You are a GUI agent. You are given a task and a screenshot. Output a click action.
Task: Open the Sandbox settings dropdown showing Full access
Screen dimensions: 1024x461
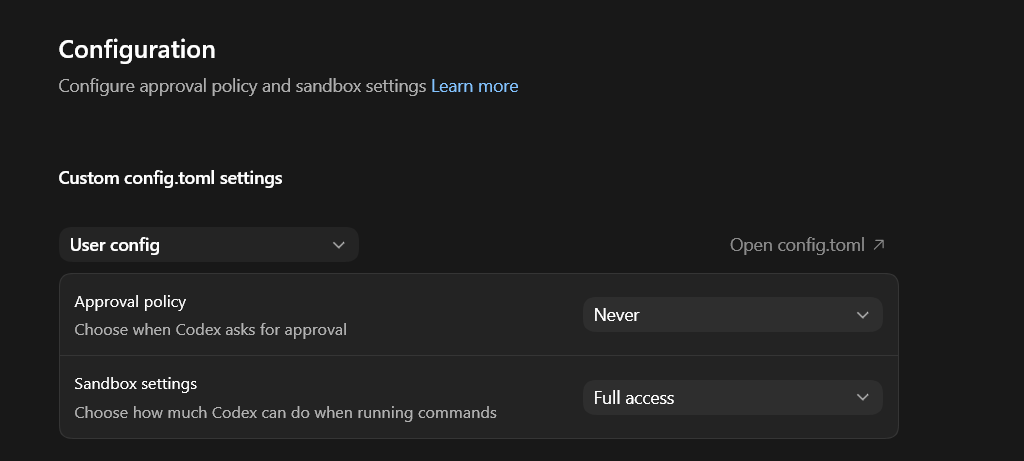click(733, 398)
